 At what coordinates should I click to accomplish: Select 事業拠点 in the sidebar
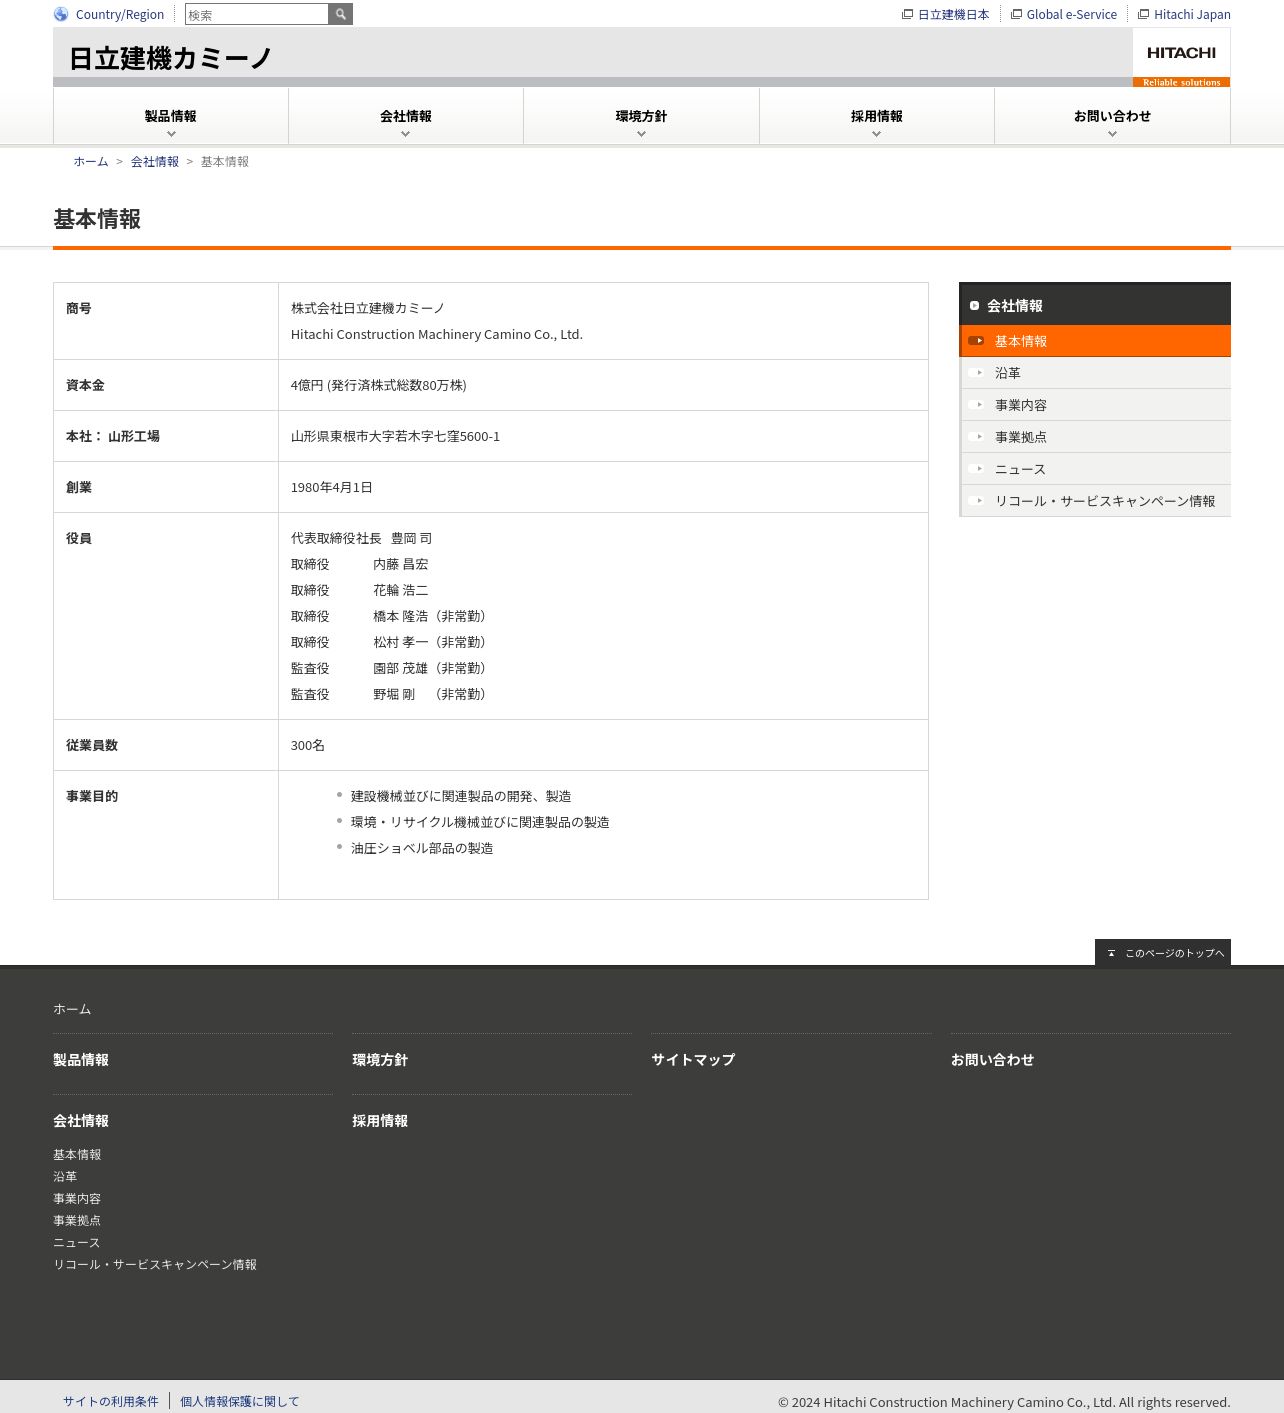click(1095, 437)
